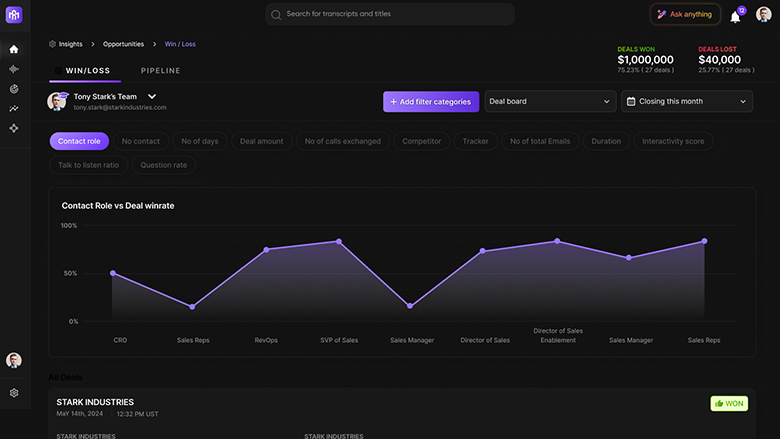Click the RevOps axis label
Image resolution: width=780 pixels, height=439 pixels.
pos(266,340)
